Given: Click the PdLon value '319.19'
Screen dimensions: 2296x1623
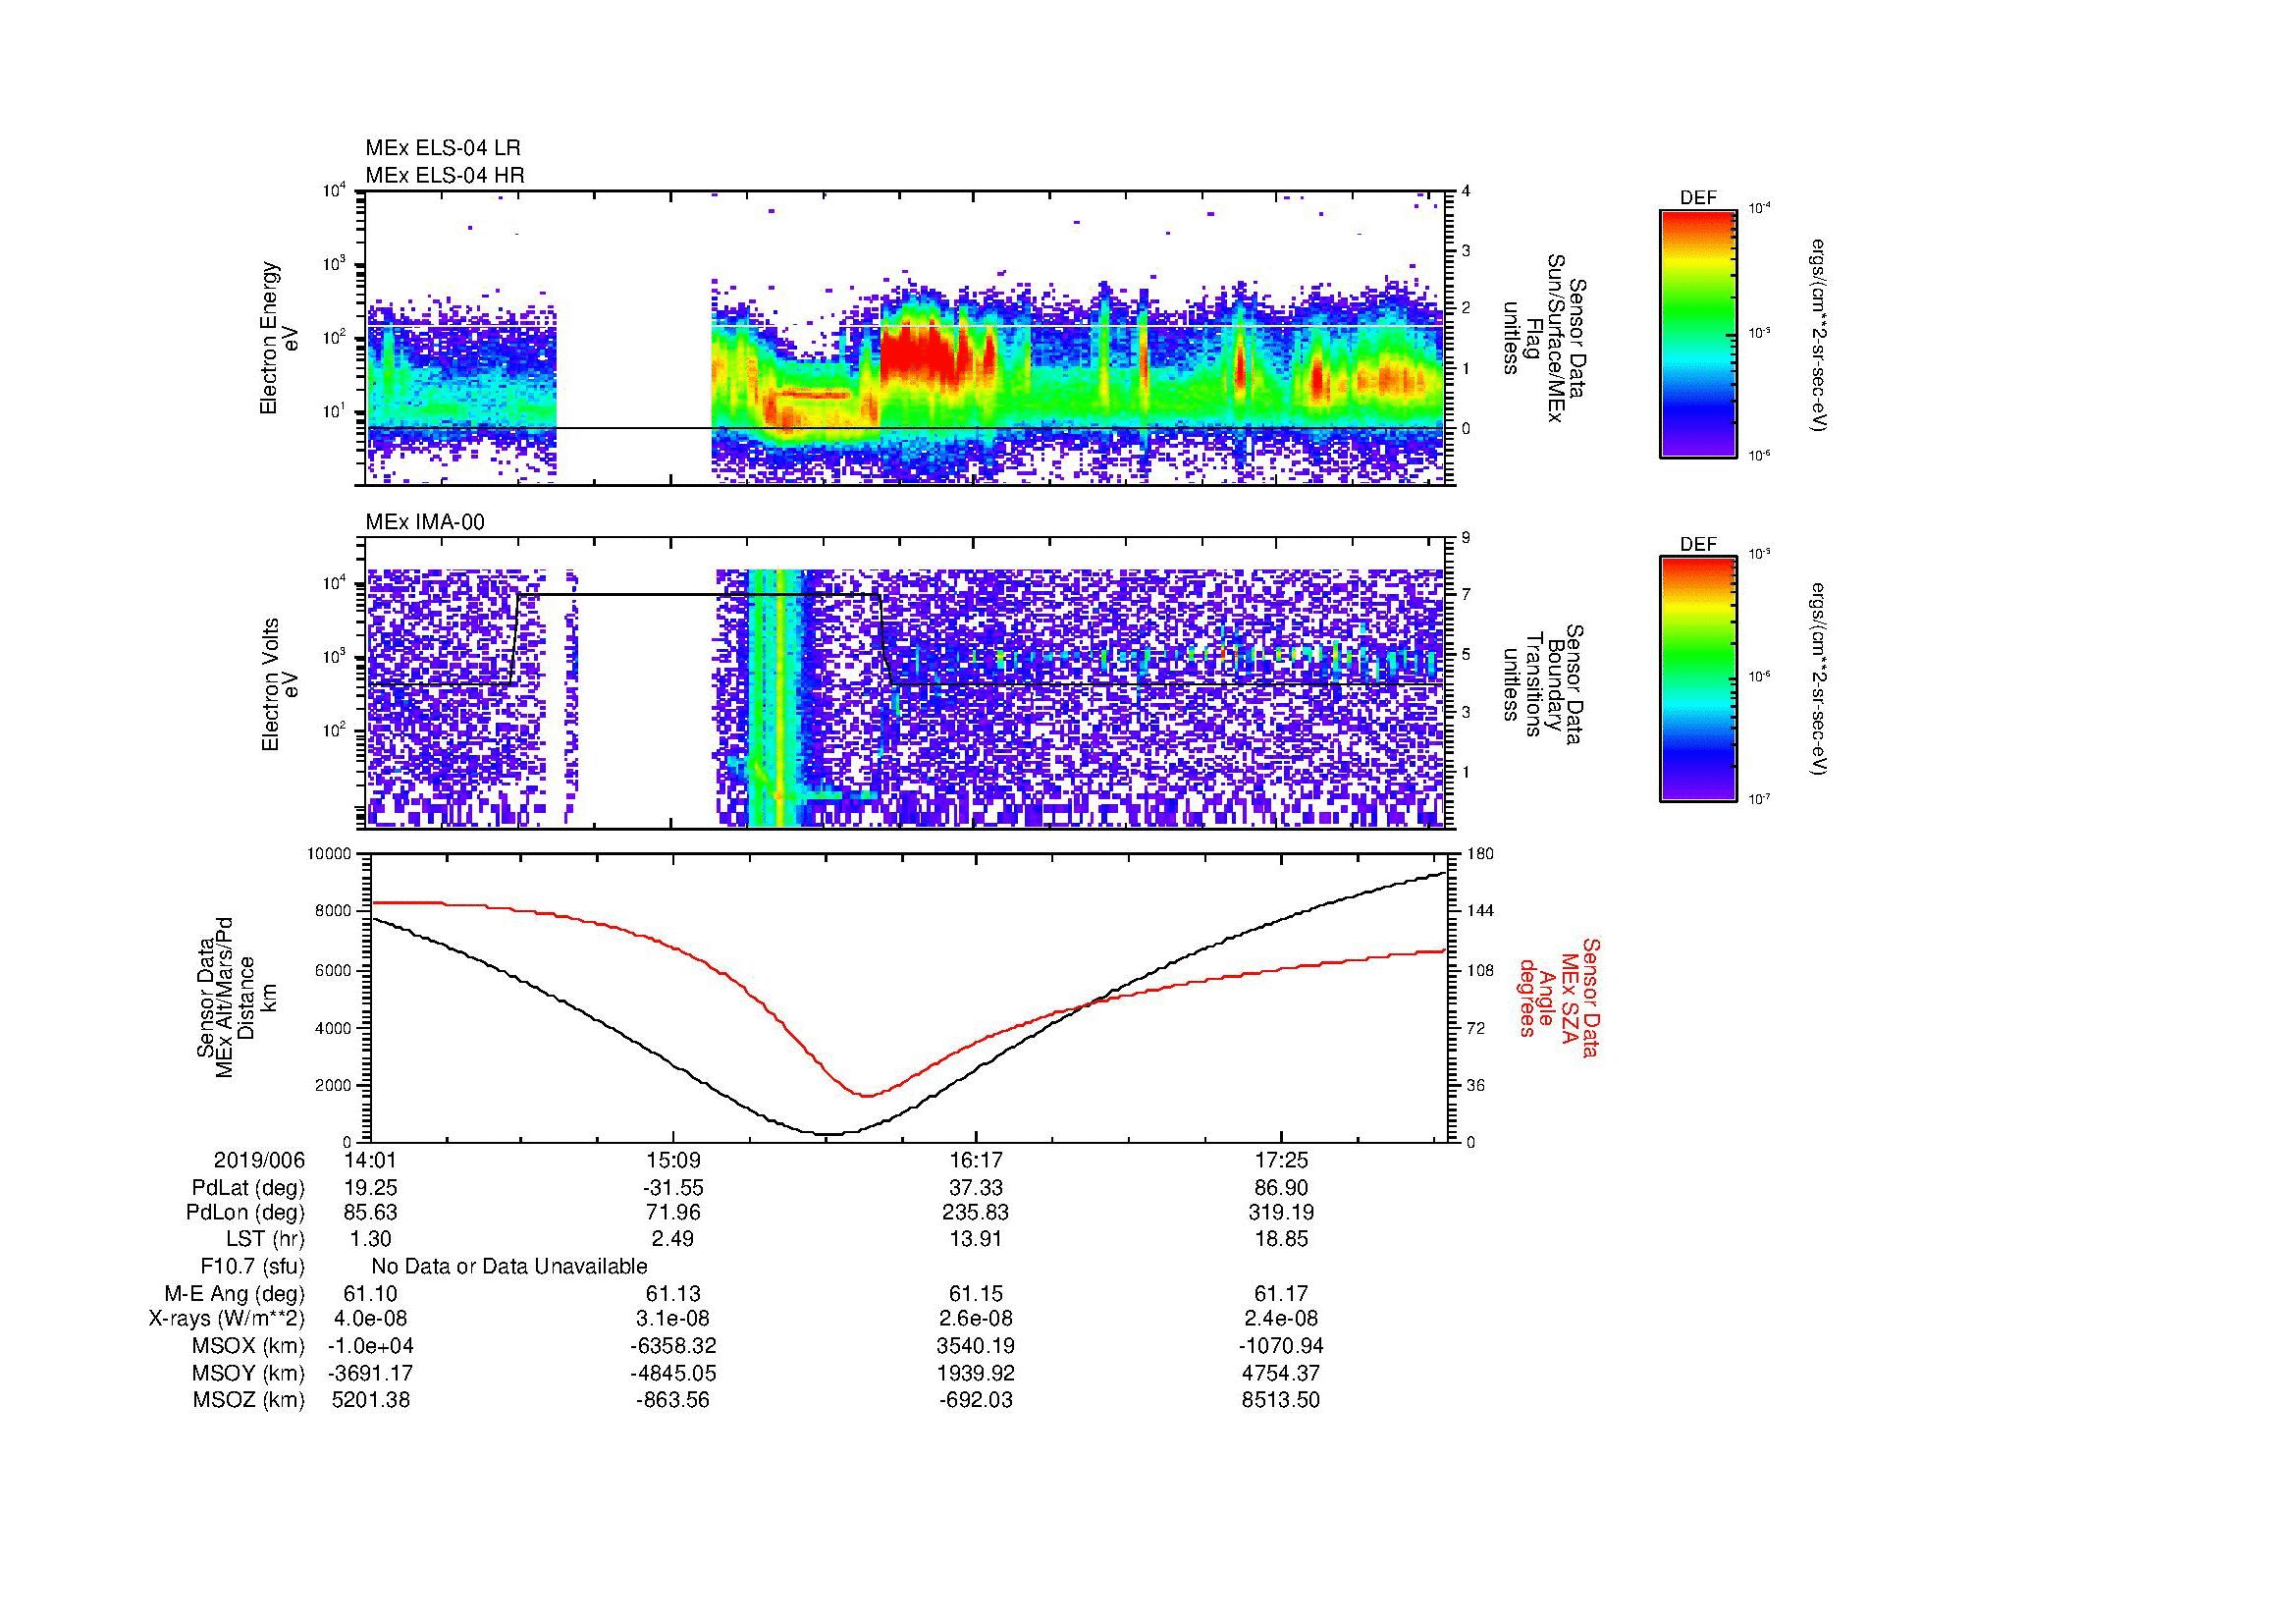Looking at the screenshot, I should click(x=1281, y=1213).
